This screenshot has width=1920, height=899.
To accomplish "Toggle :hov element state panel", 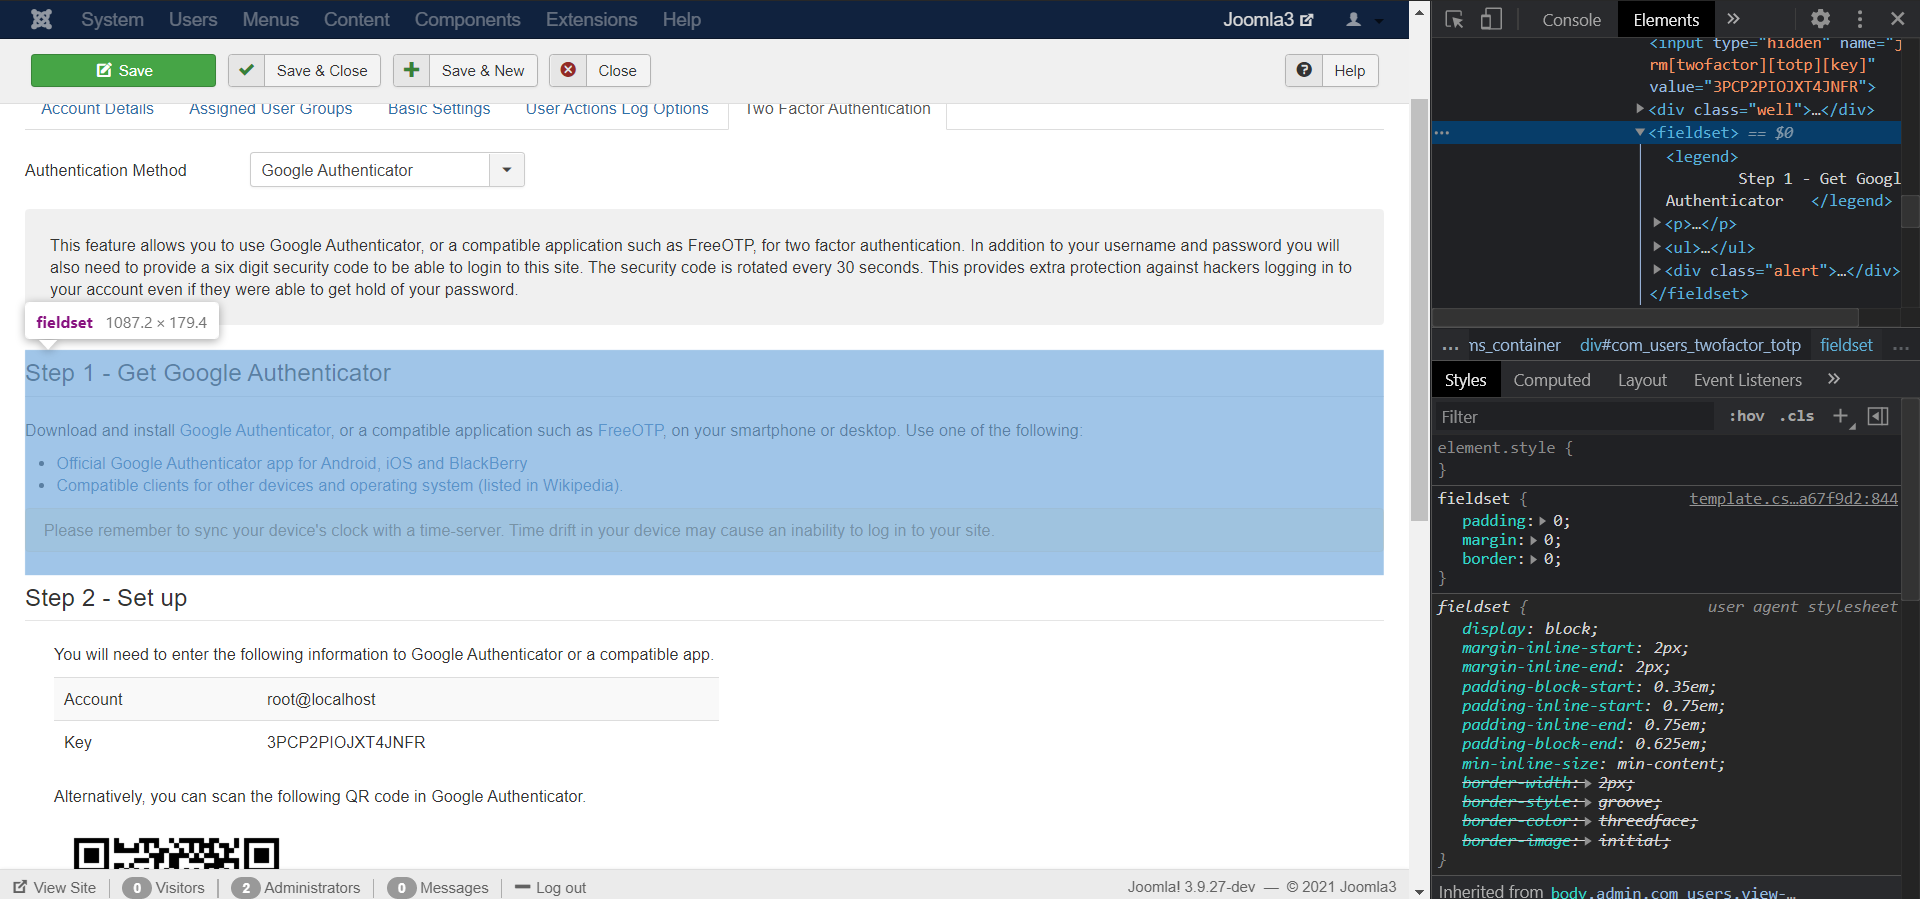I will [1746, 416].
